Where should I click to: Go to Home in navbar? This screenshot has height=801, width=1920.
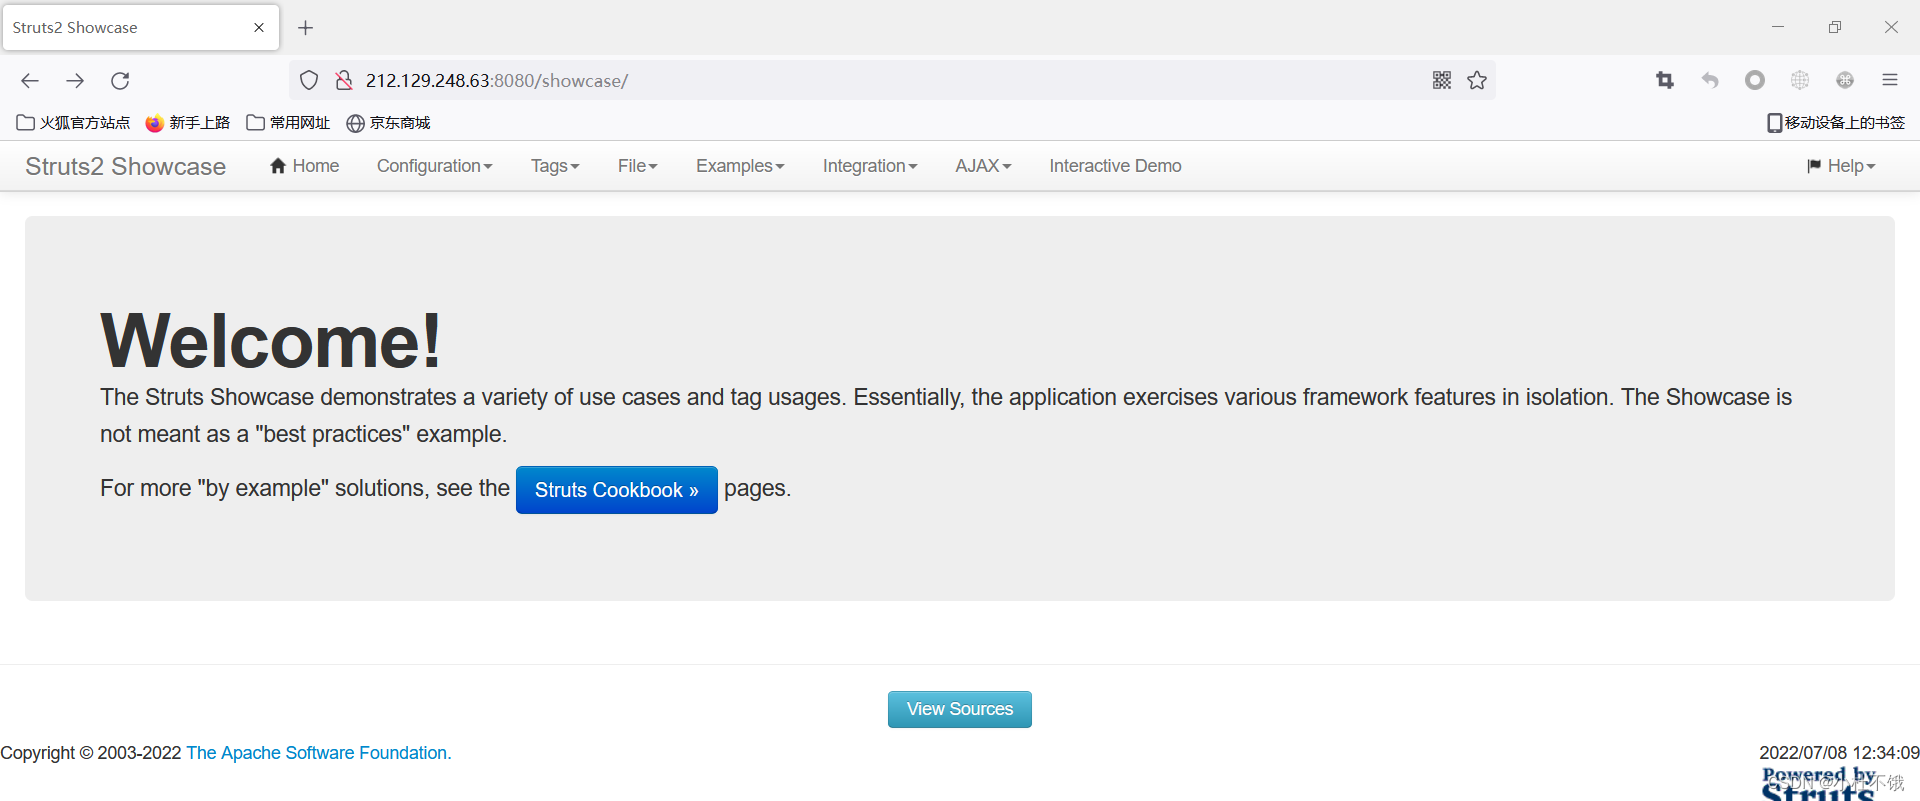tap(305, 166)
